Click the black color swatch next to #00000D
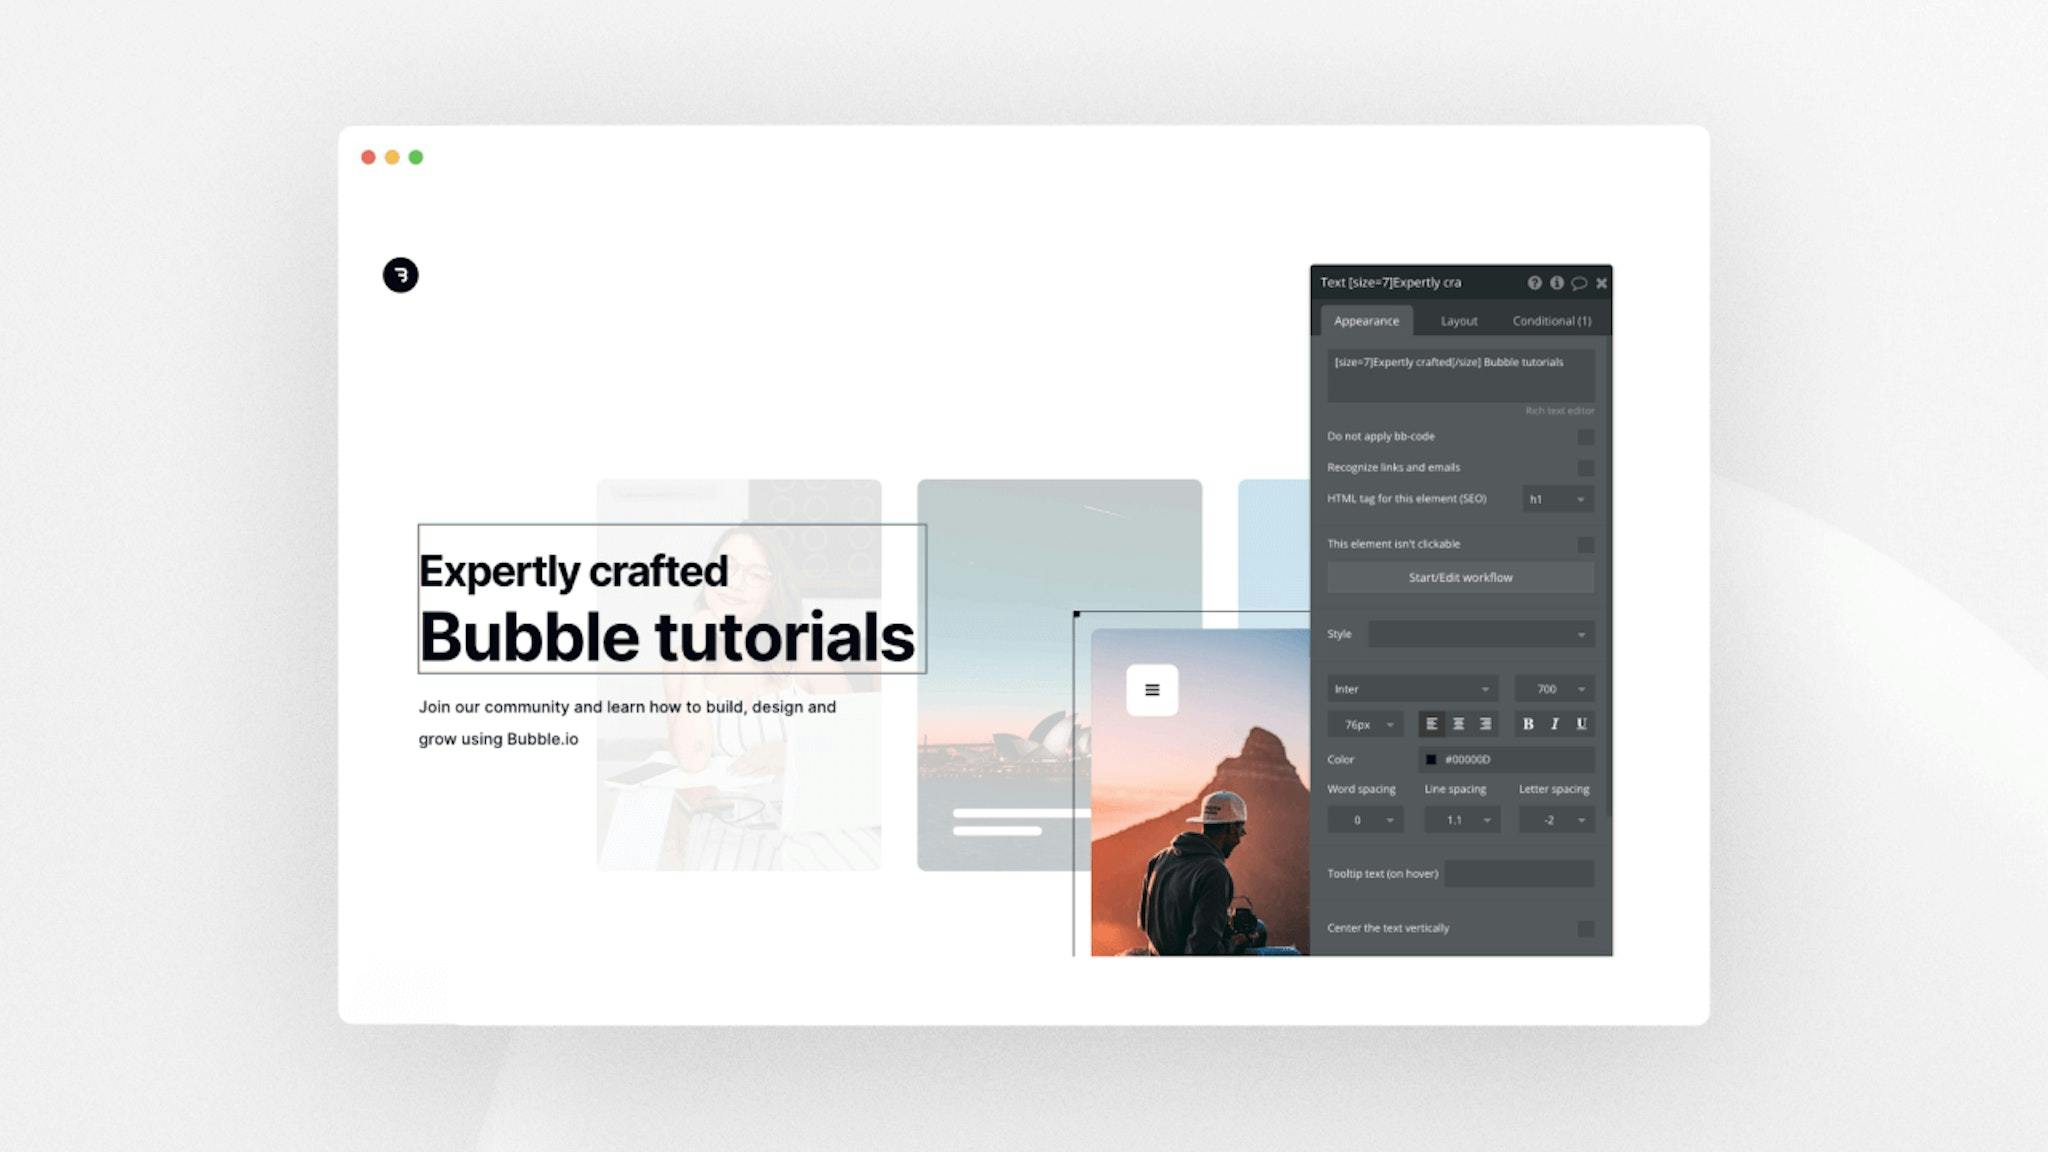The width and height of the screenshot is (2048, 1152). click(1431, 760)
